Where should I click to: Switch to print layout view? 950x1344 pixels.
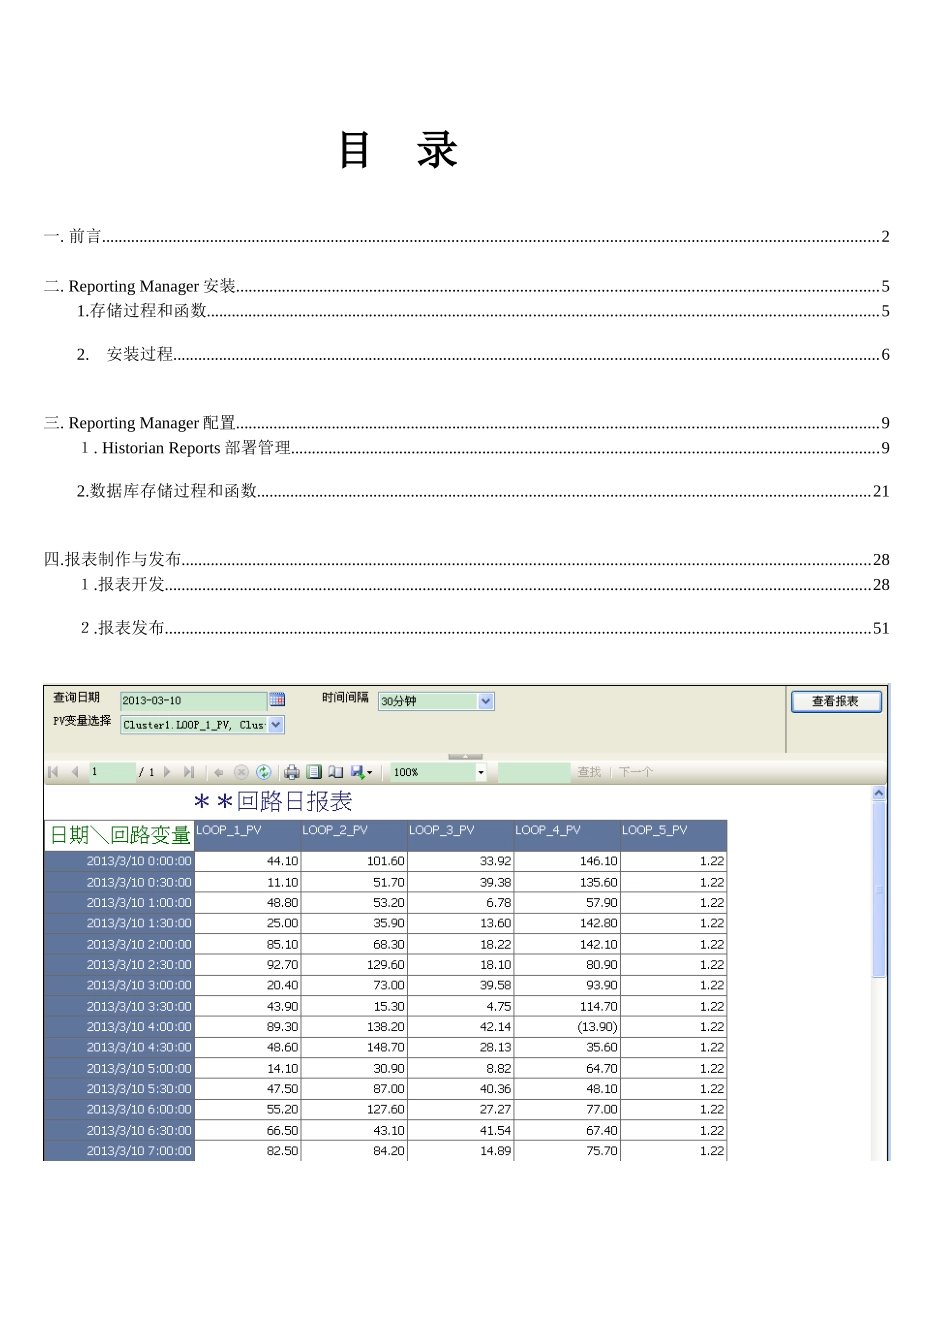(x=314, y=772)
